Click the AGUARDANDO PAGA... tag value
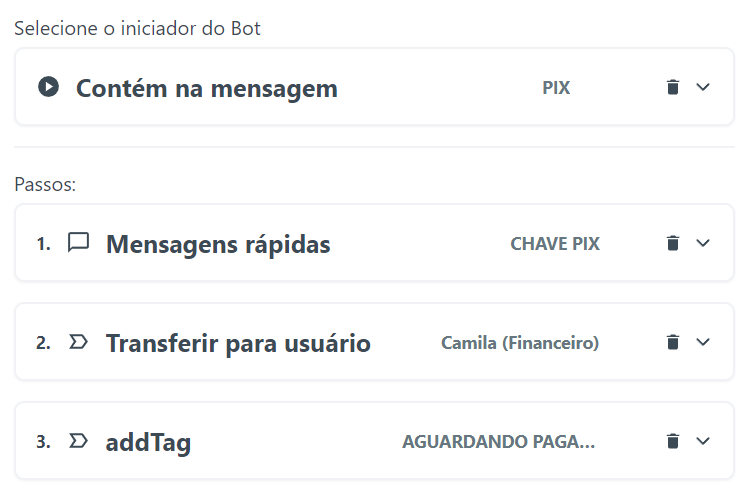 point(498,442)
